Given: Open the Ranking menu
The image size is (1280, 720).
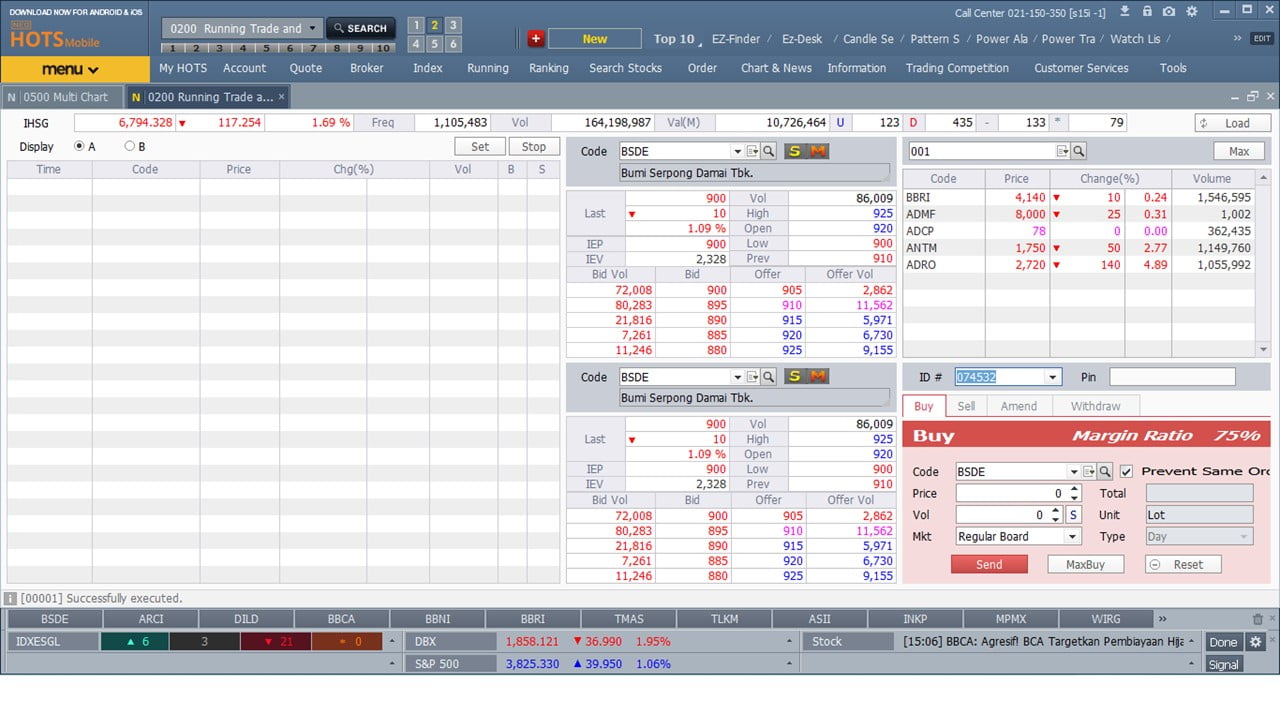Looking at the screenshot, I should point(548,68).
